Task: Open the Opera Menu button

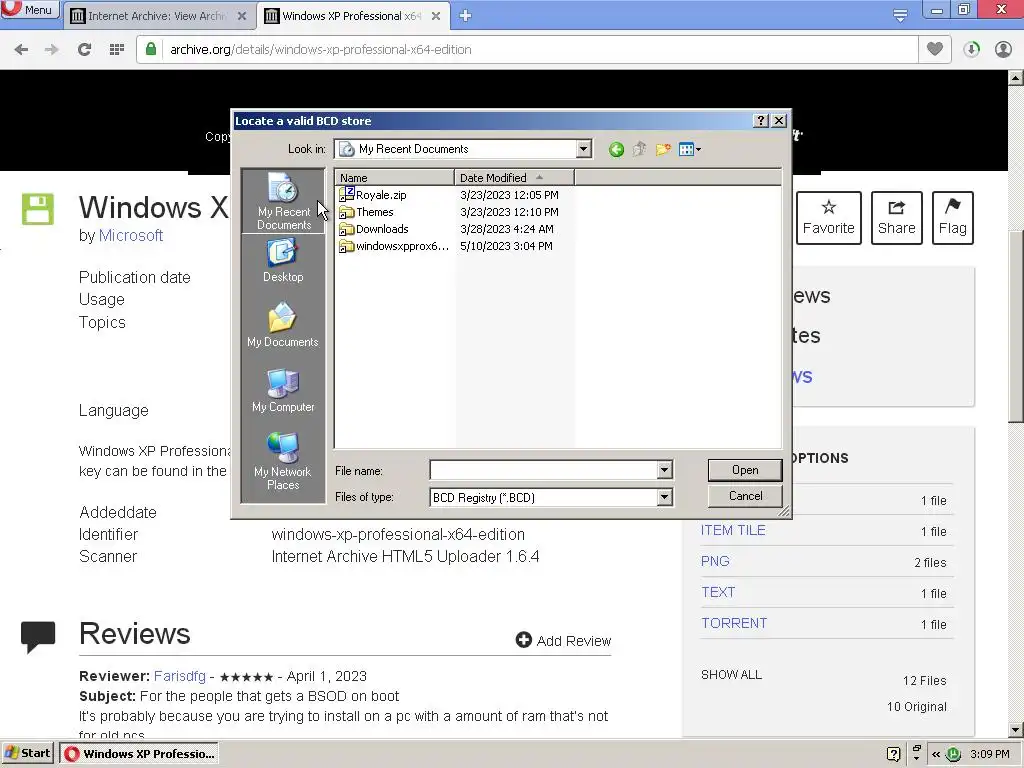Action: [x=29, y=10]
